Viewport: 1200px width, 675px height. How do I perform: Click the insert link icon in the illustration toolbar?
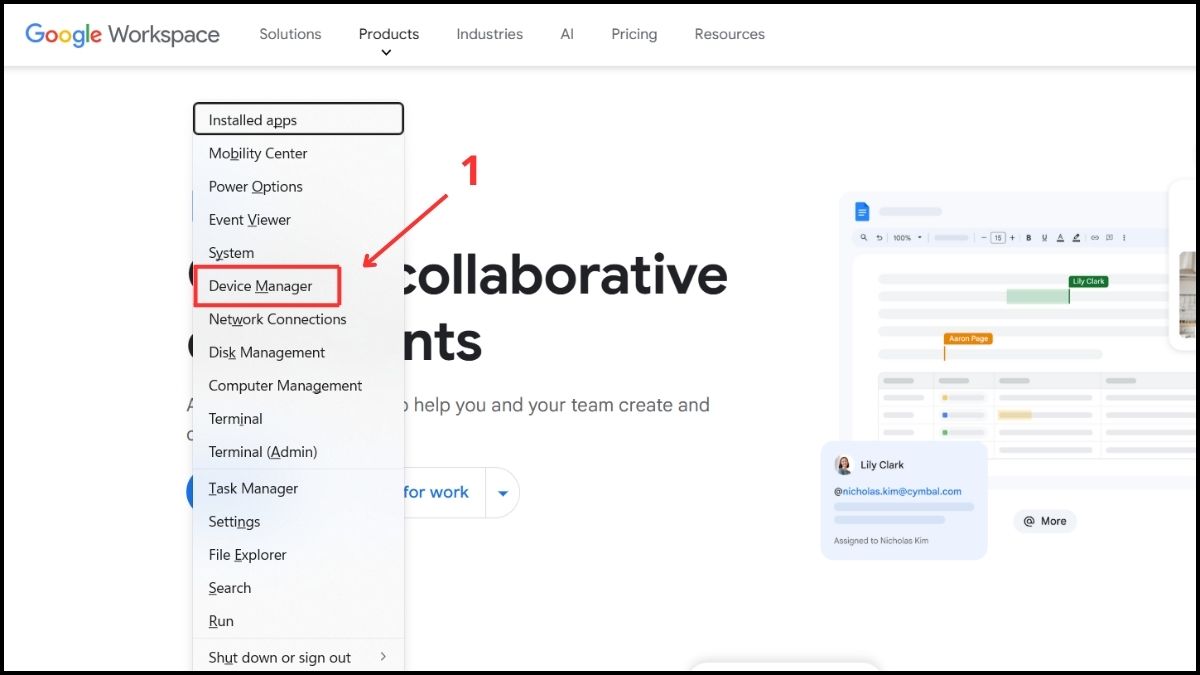(1095, 238)
